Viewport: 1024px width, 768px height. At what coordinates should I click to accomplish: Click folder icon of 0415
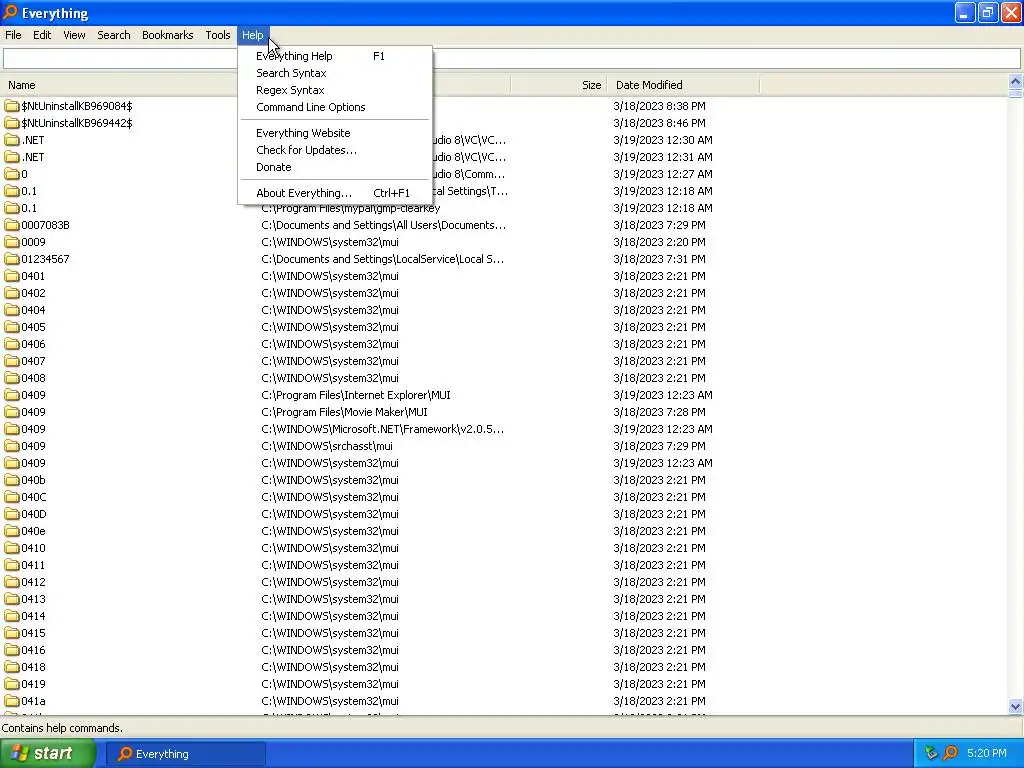tap(12, 633)
